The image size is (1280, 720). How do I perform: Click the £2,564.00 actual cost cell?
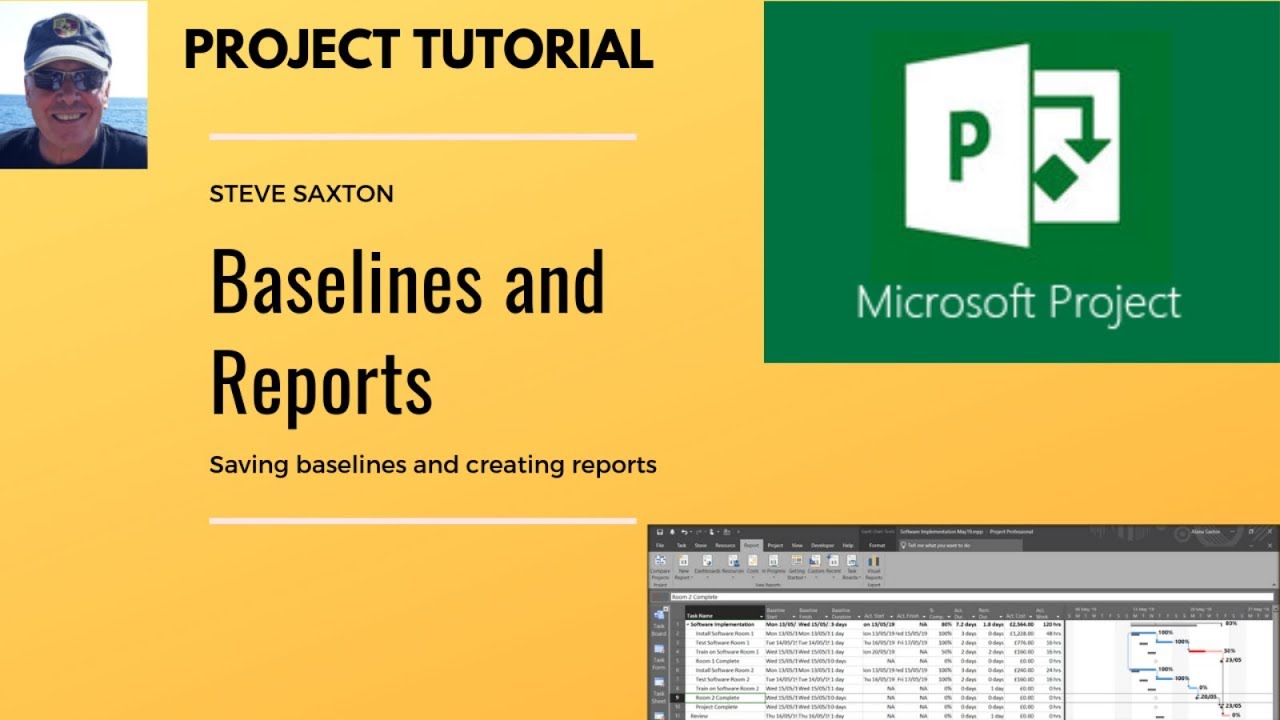[x=1022, y=624]
